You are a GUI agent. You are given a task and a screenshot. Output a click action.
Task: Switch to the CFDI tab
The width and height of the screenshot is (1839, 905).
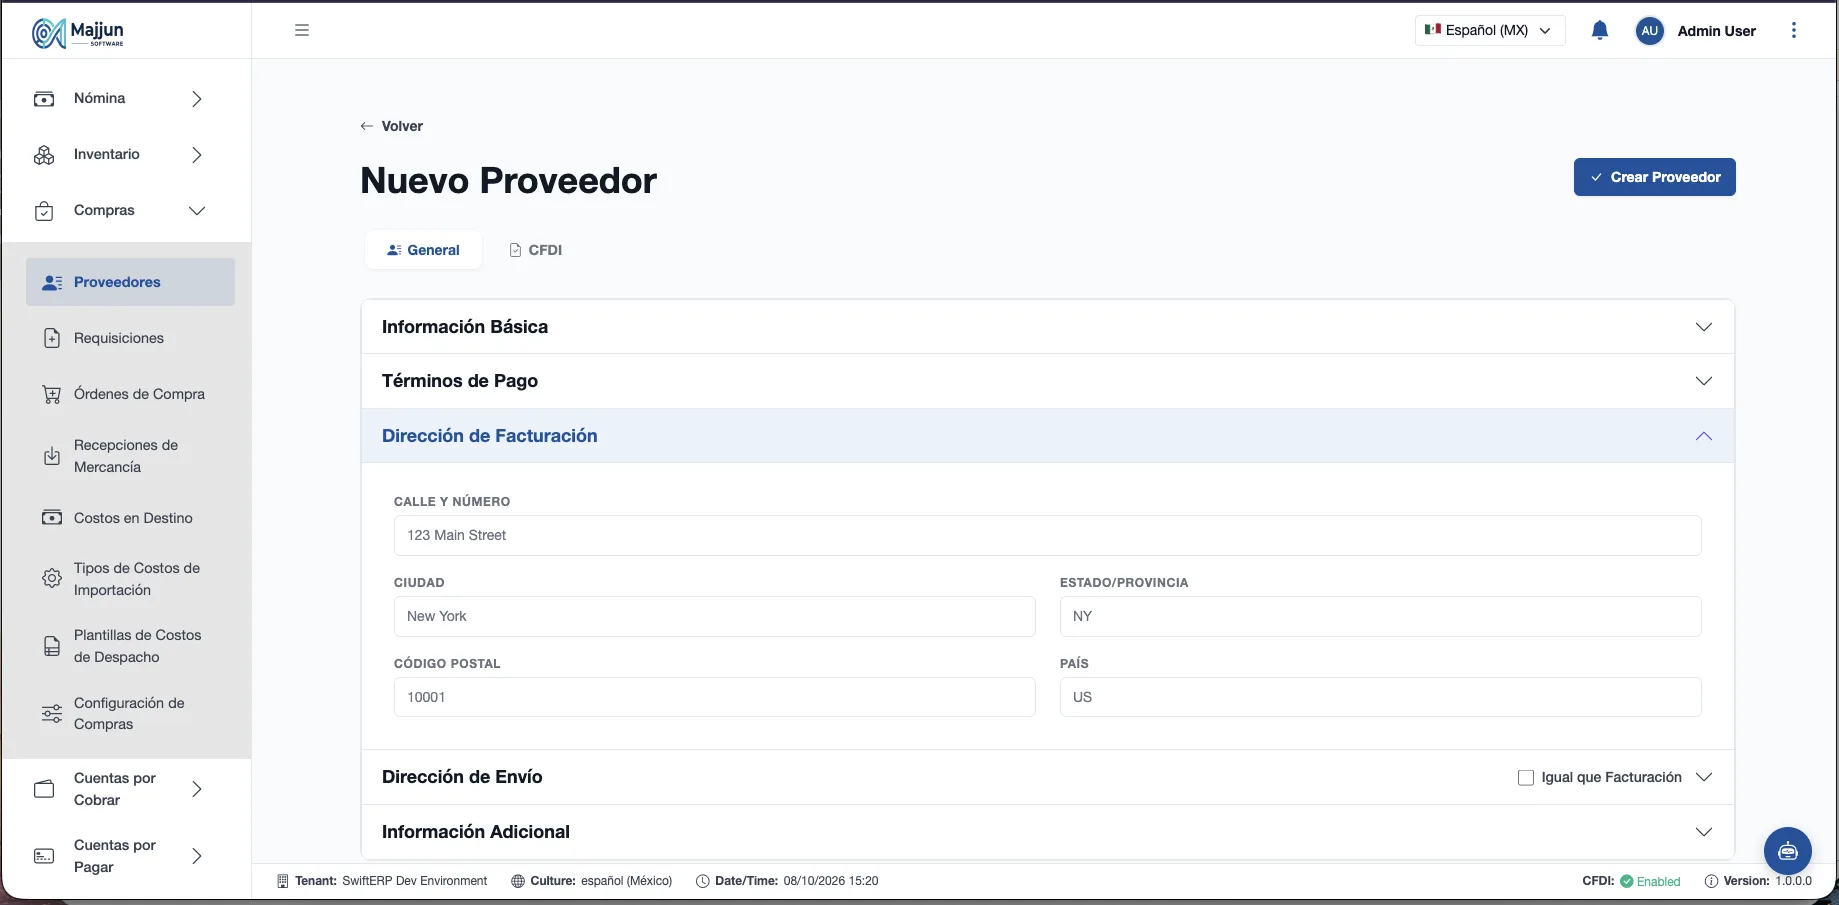536,250
